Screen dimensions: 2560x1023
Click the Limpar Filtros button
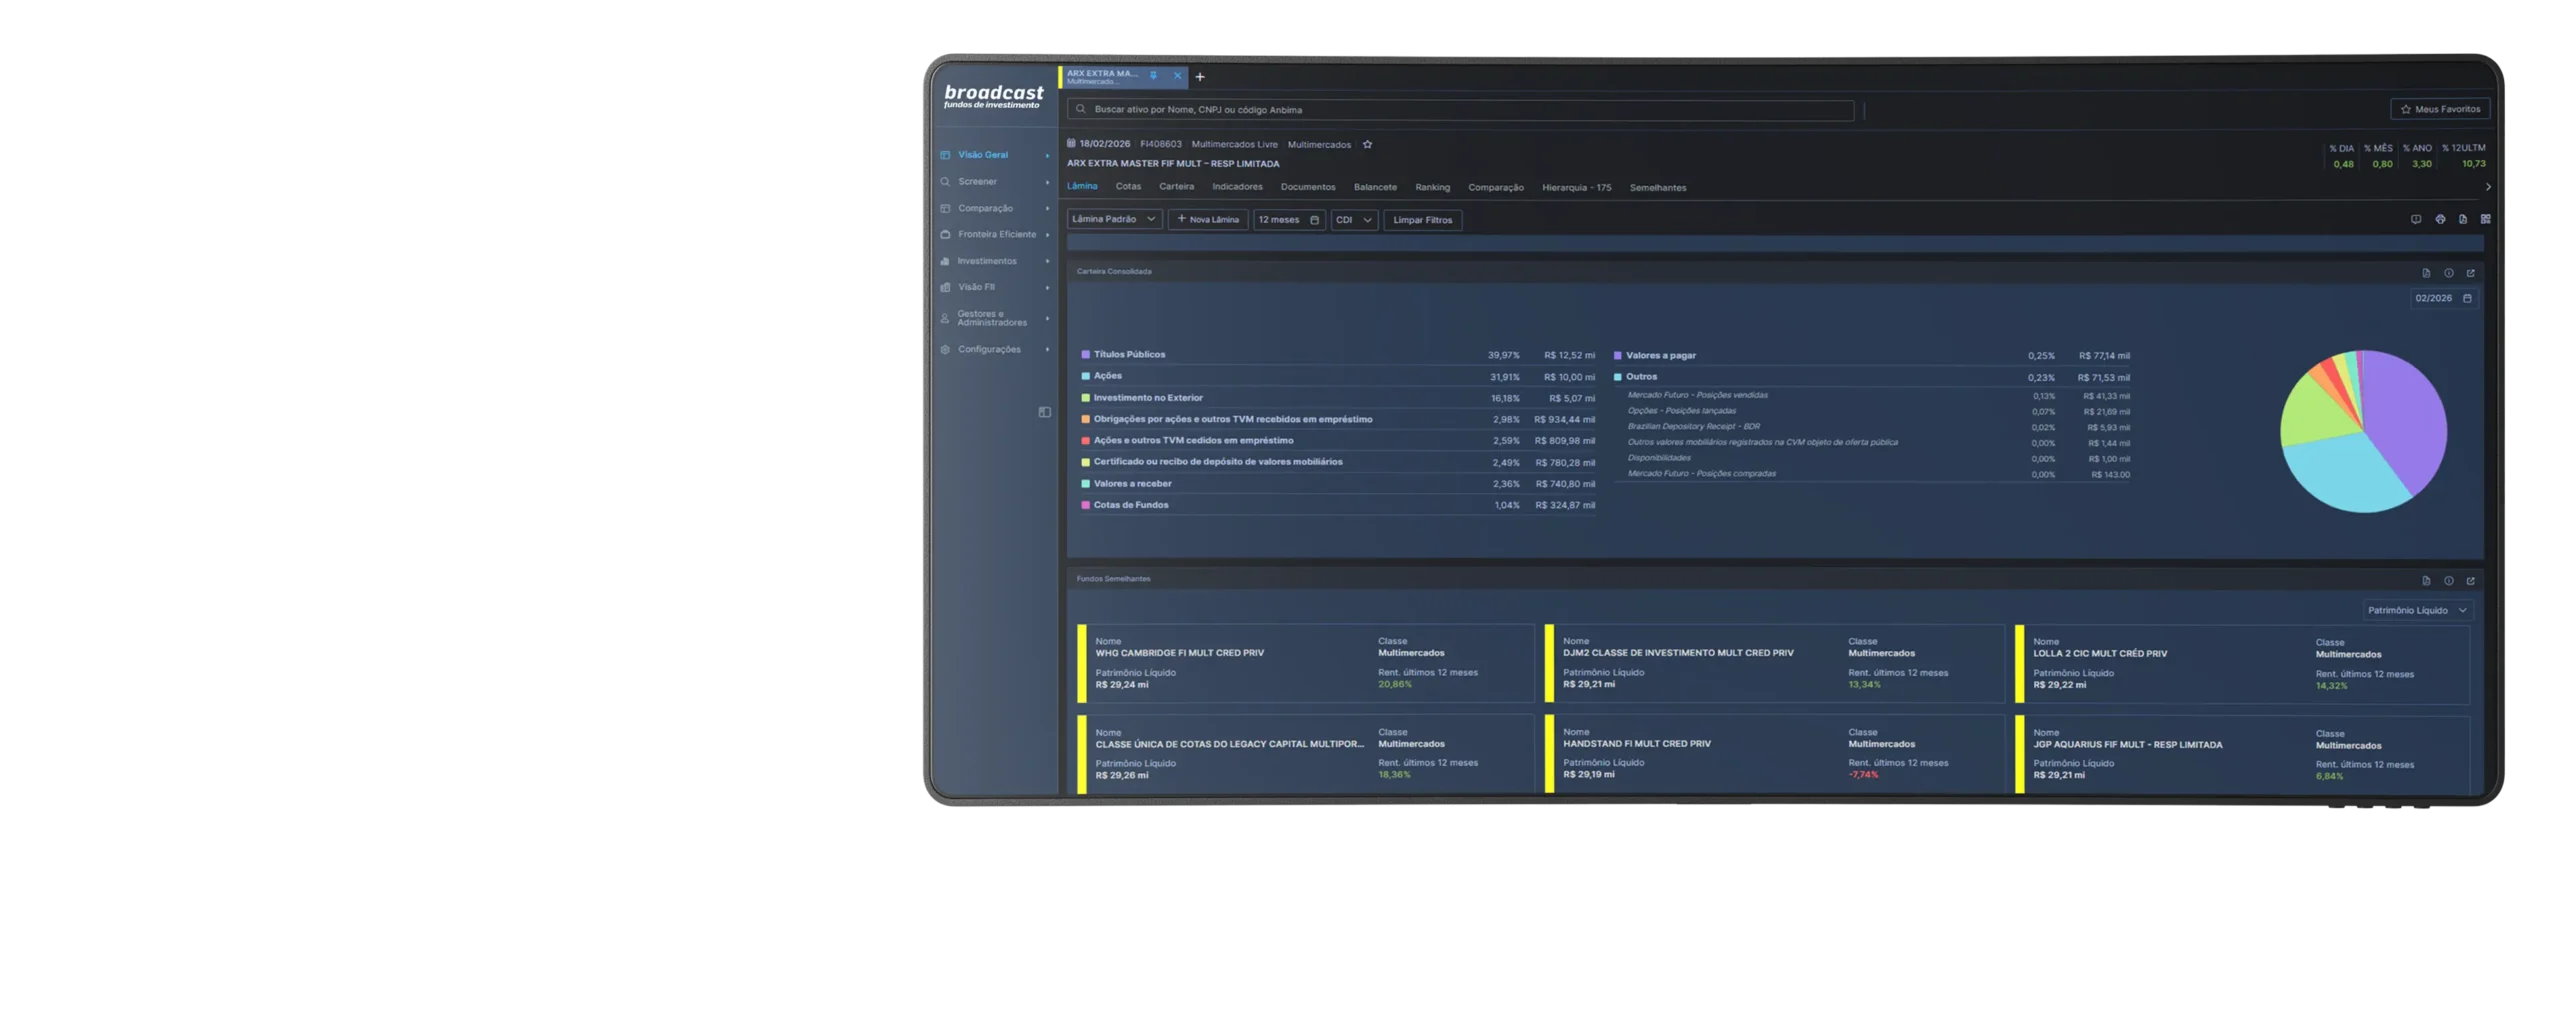(x=1422, y=220)
